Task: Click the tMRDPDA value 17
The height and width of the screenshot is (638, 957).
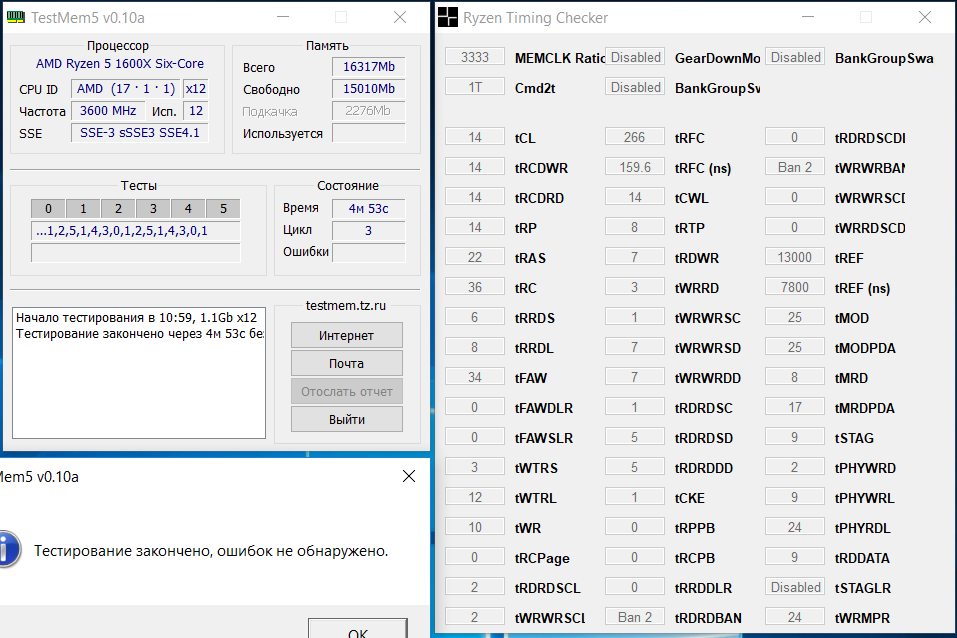Action: (795, 407)
